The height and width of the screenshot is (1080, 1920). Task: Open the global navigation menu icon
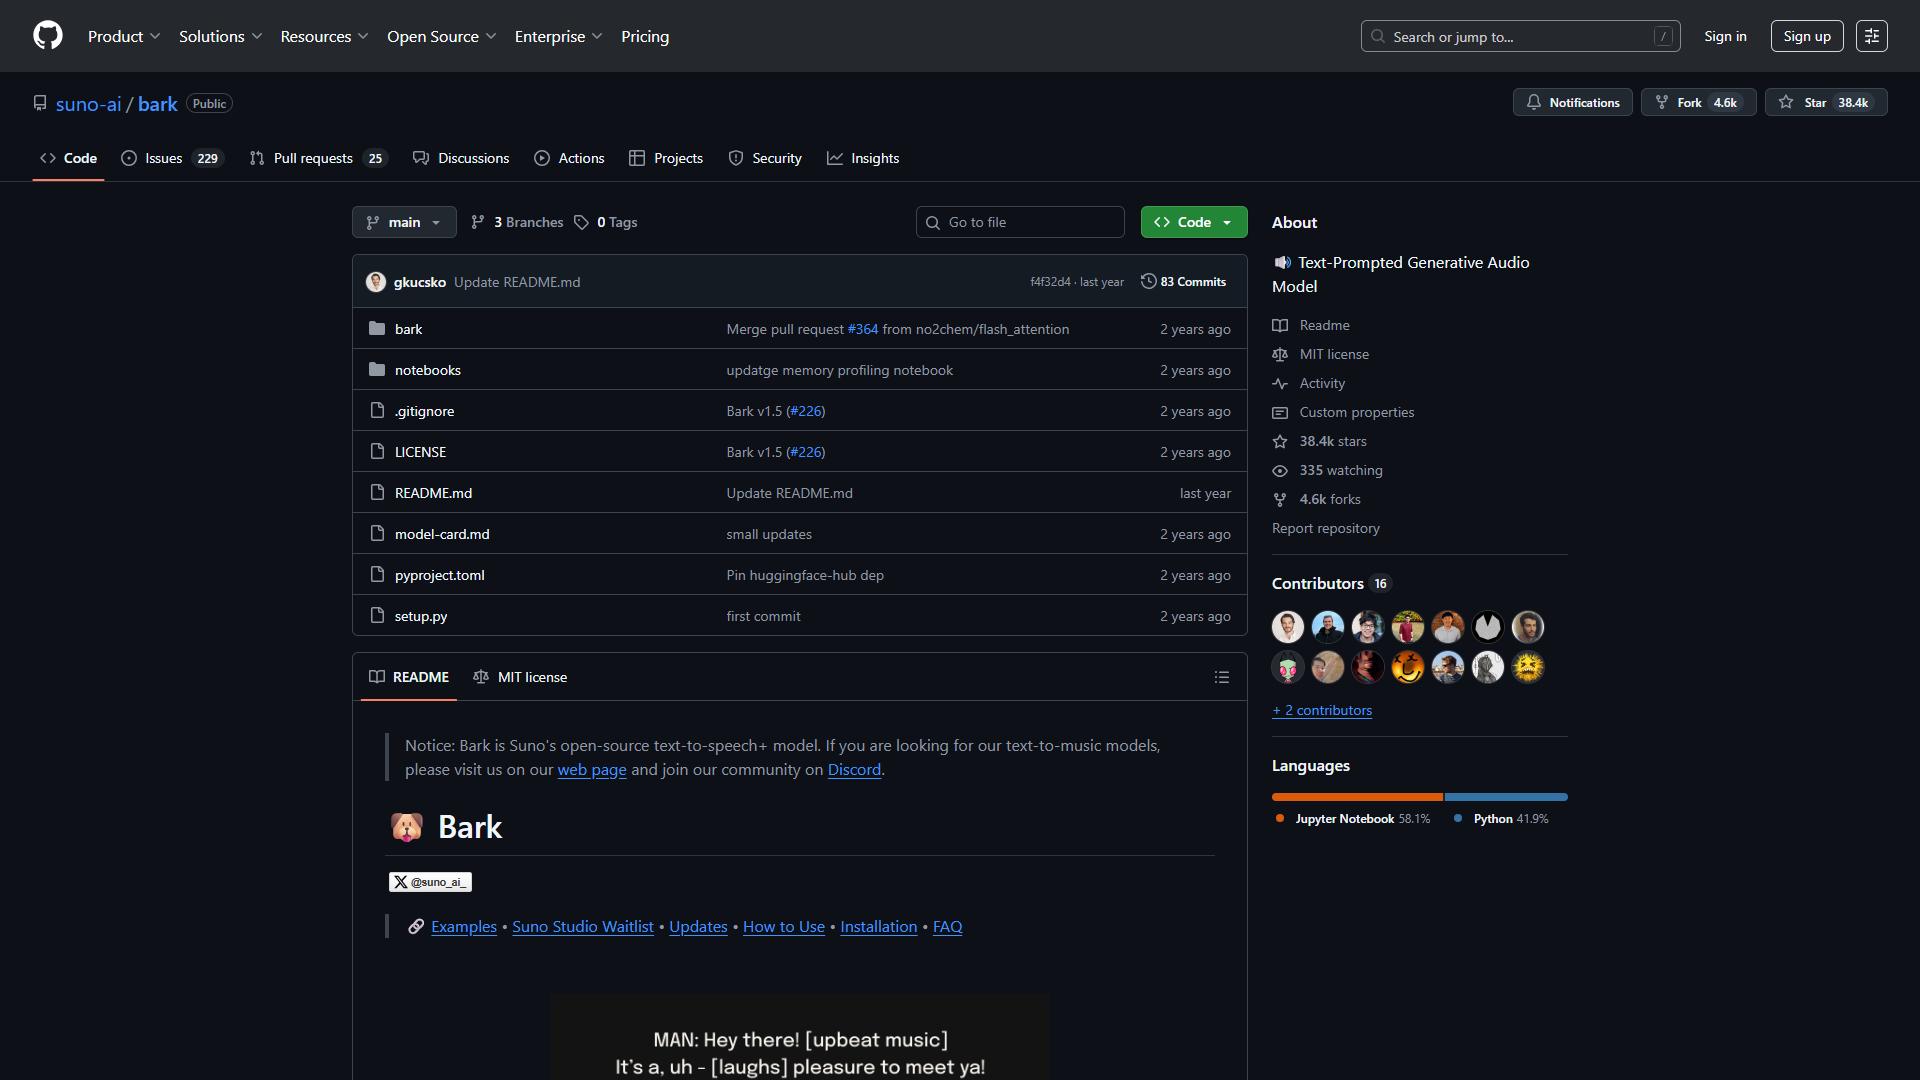1871,36
